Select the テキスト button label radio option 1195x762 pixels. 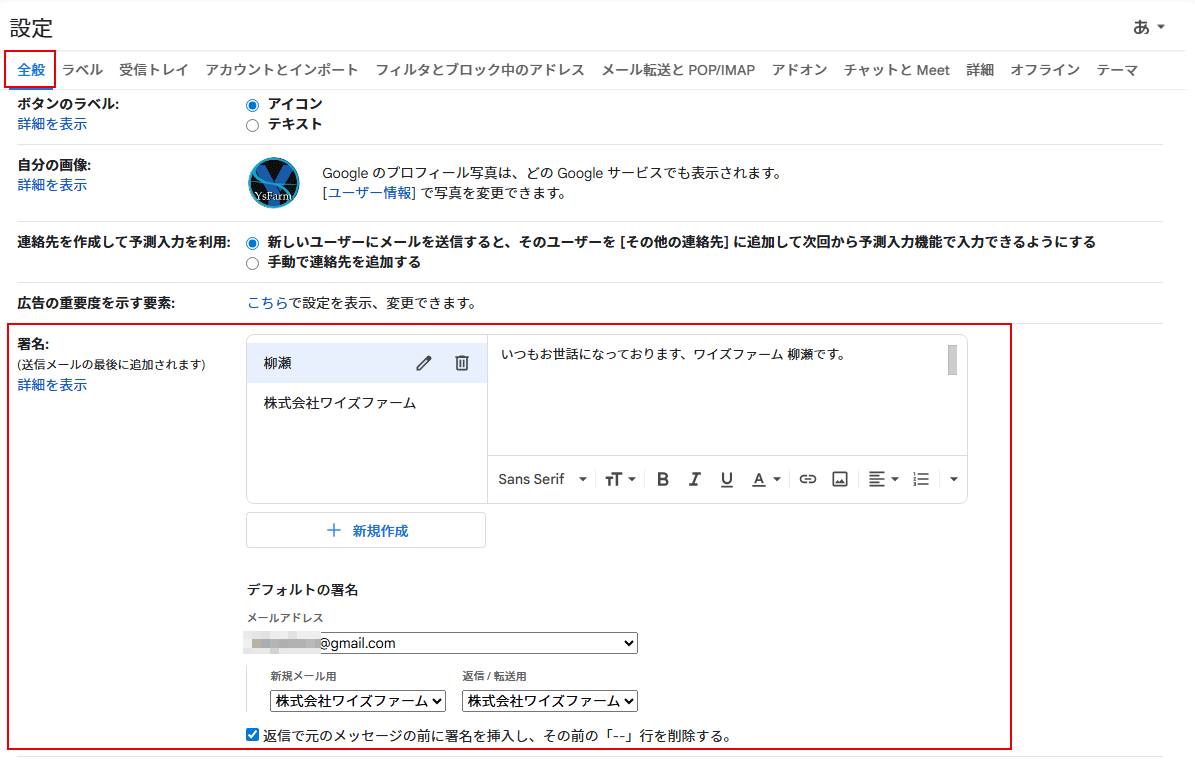253,125
